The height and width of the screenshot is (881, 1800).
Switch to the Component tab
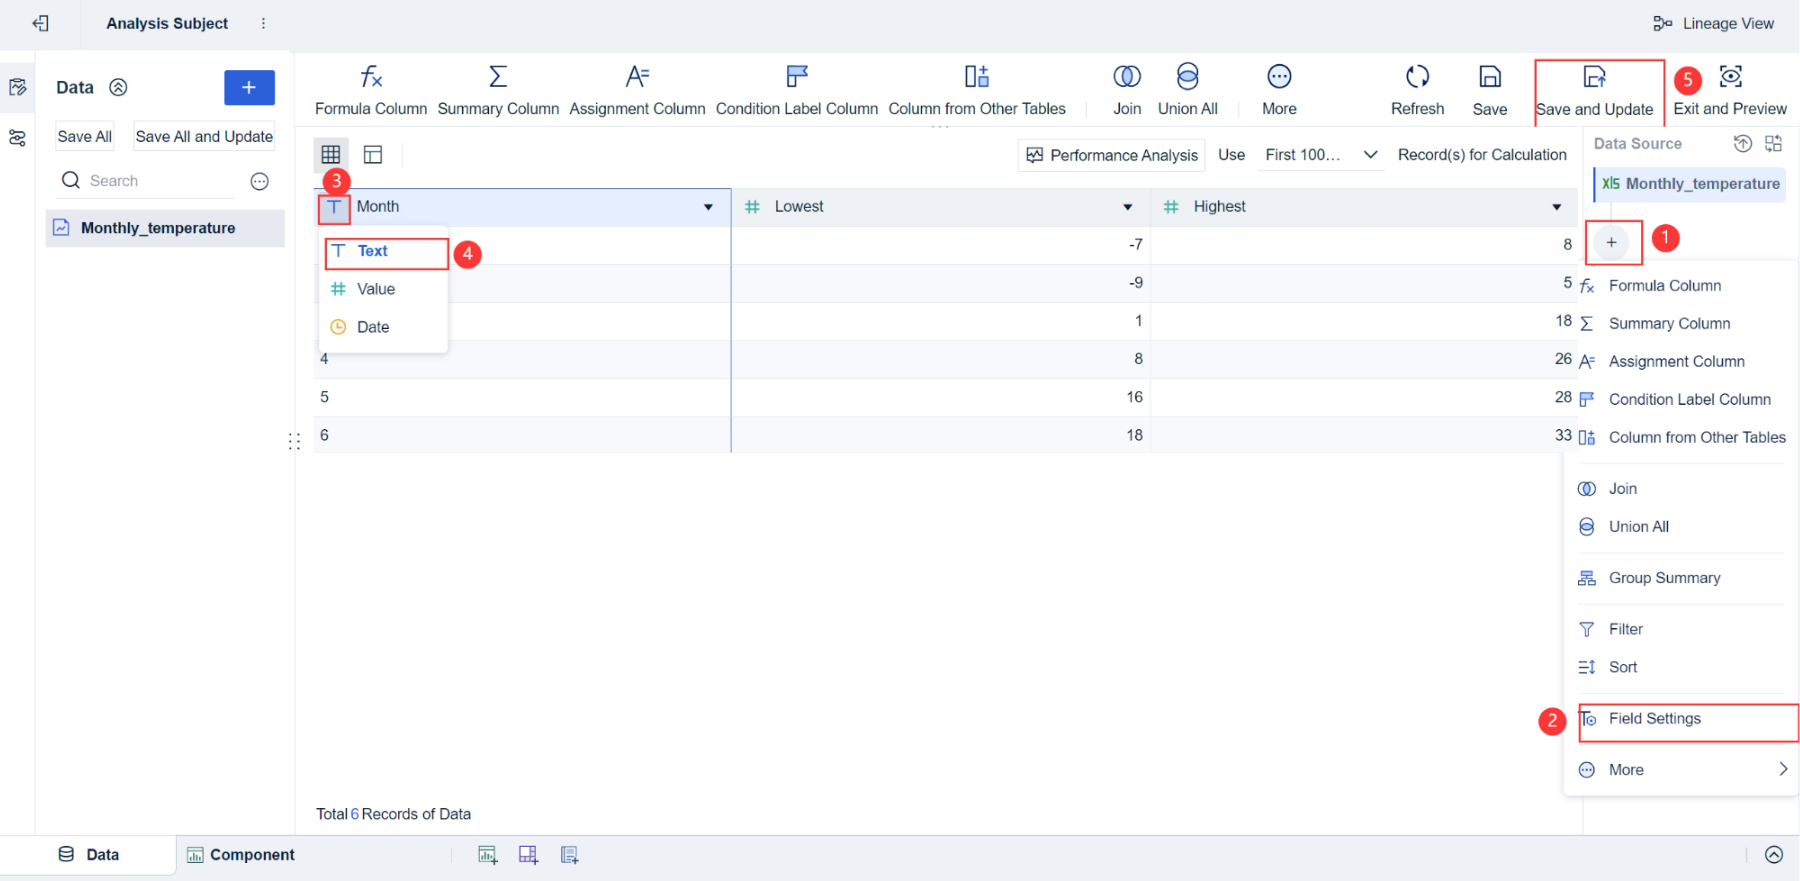coord(241,855)
